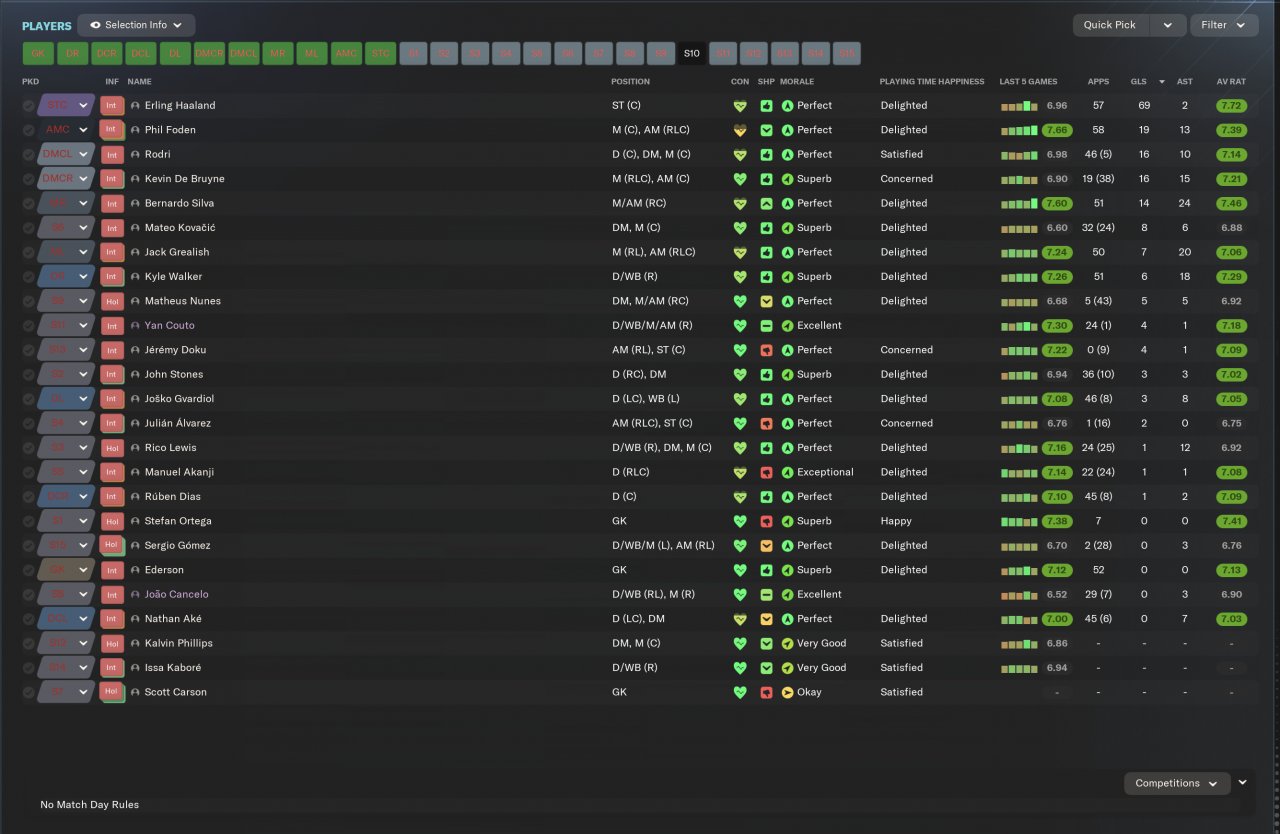Image resolution: width=1280 pixels, height=834 pixels.
Task: Click the Hol info badge for Stefan Ortega
Action: click(x=112, y=521)
